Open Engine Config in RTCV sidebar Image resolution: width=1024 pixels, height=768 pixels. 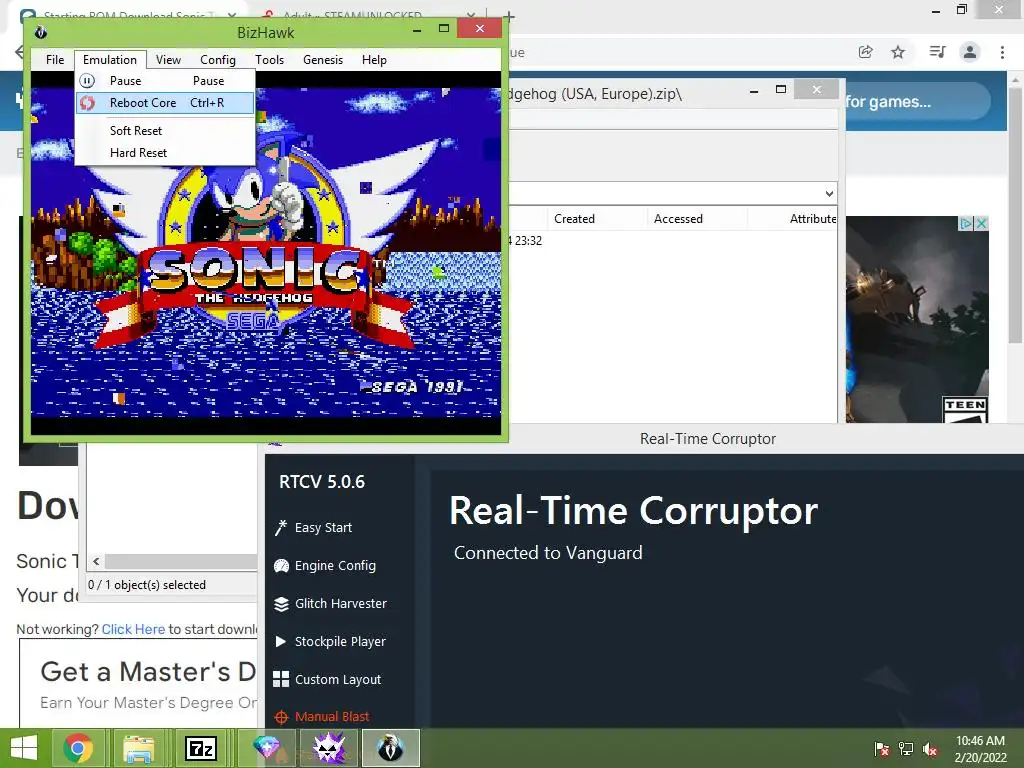(x=325, y=566)
